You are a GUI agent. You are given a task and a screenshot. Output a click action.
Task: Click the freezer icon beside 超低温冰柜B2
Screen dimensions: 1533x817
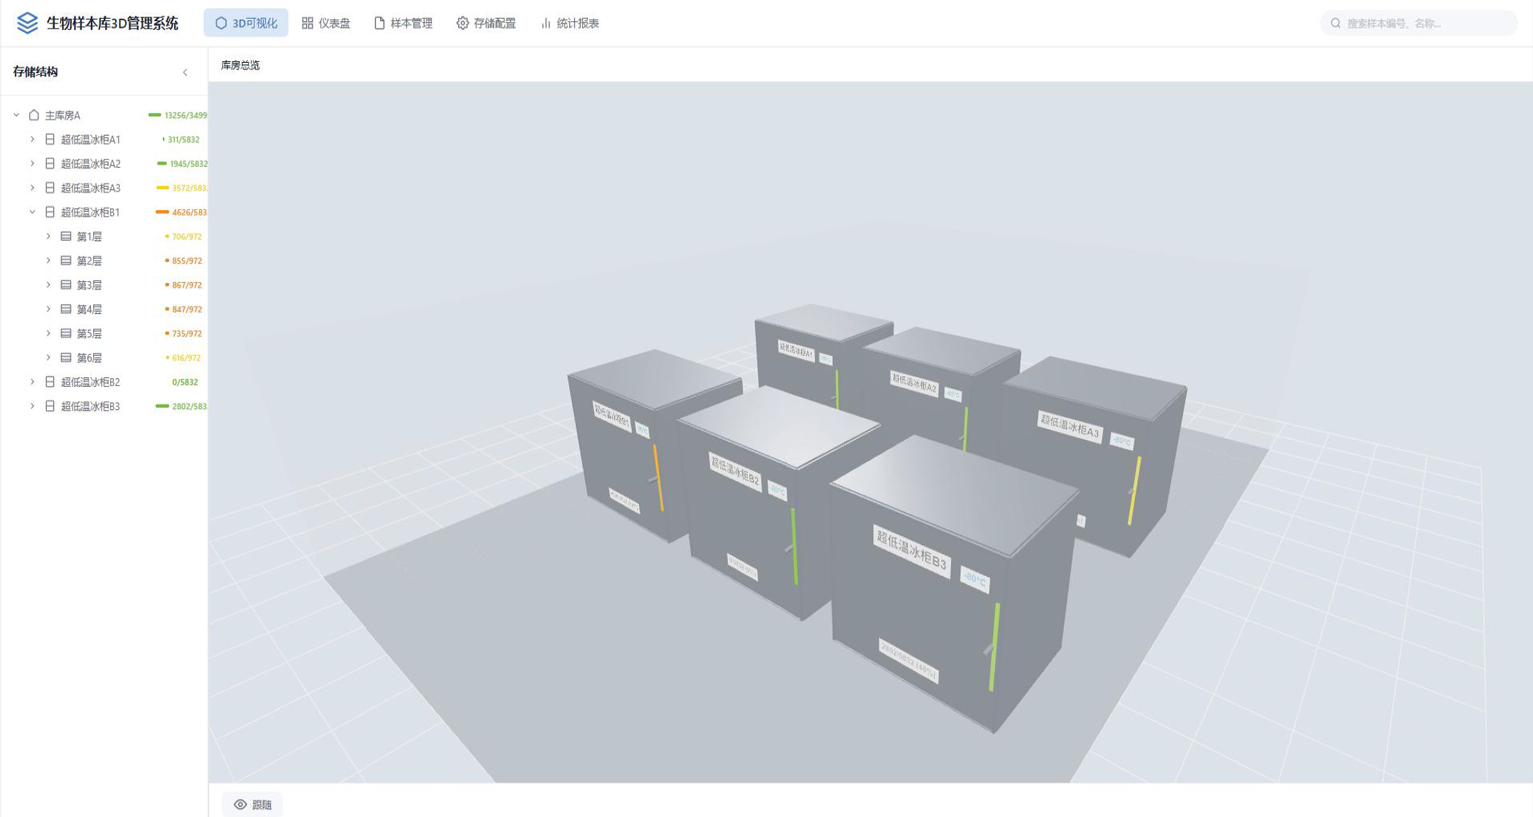(50, 382)
